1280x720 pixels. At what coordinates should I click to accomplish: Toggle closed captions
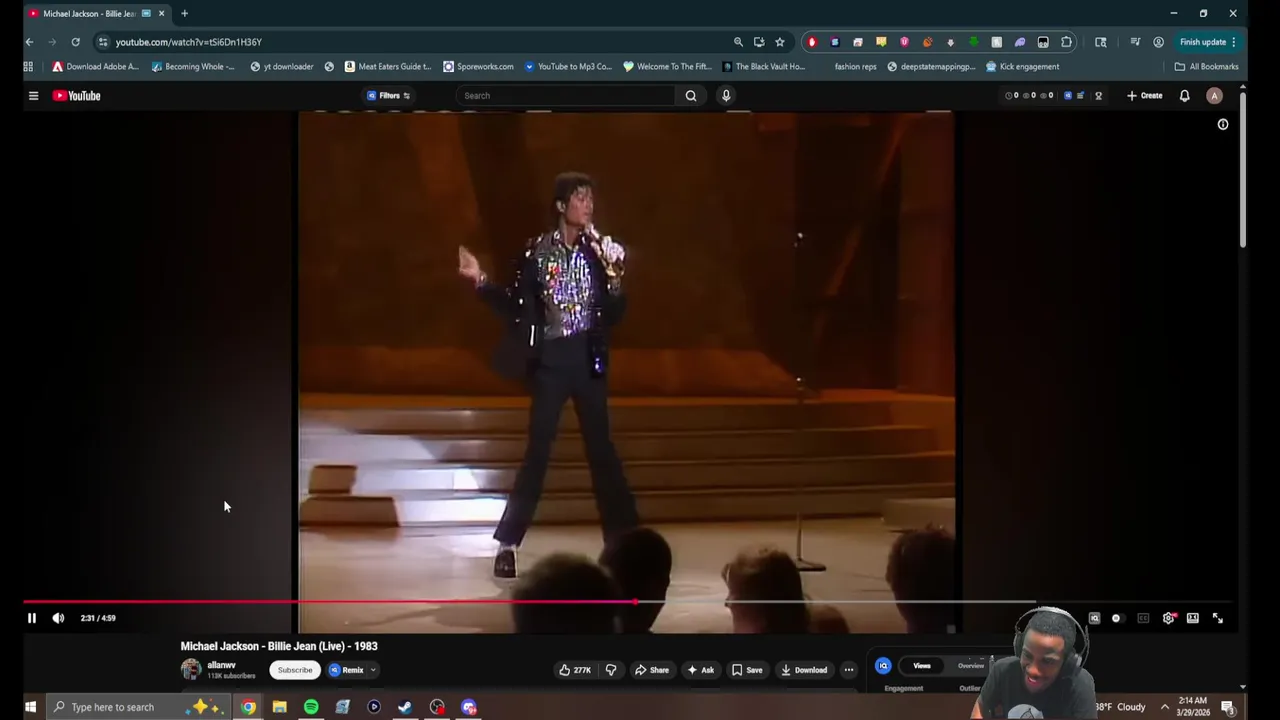[1143, 618]
